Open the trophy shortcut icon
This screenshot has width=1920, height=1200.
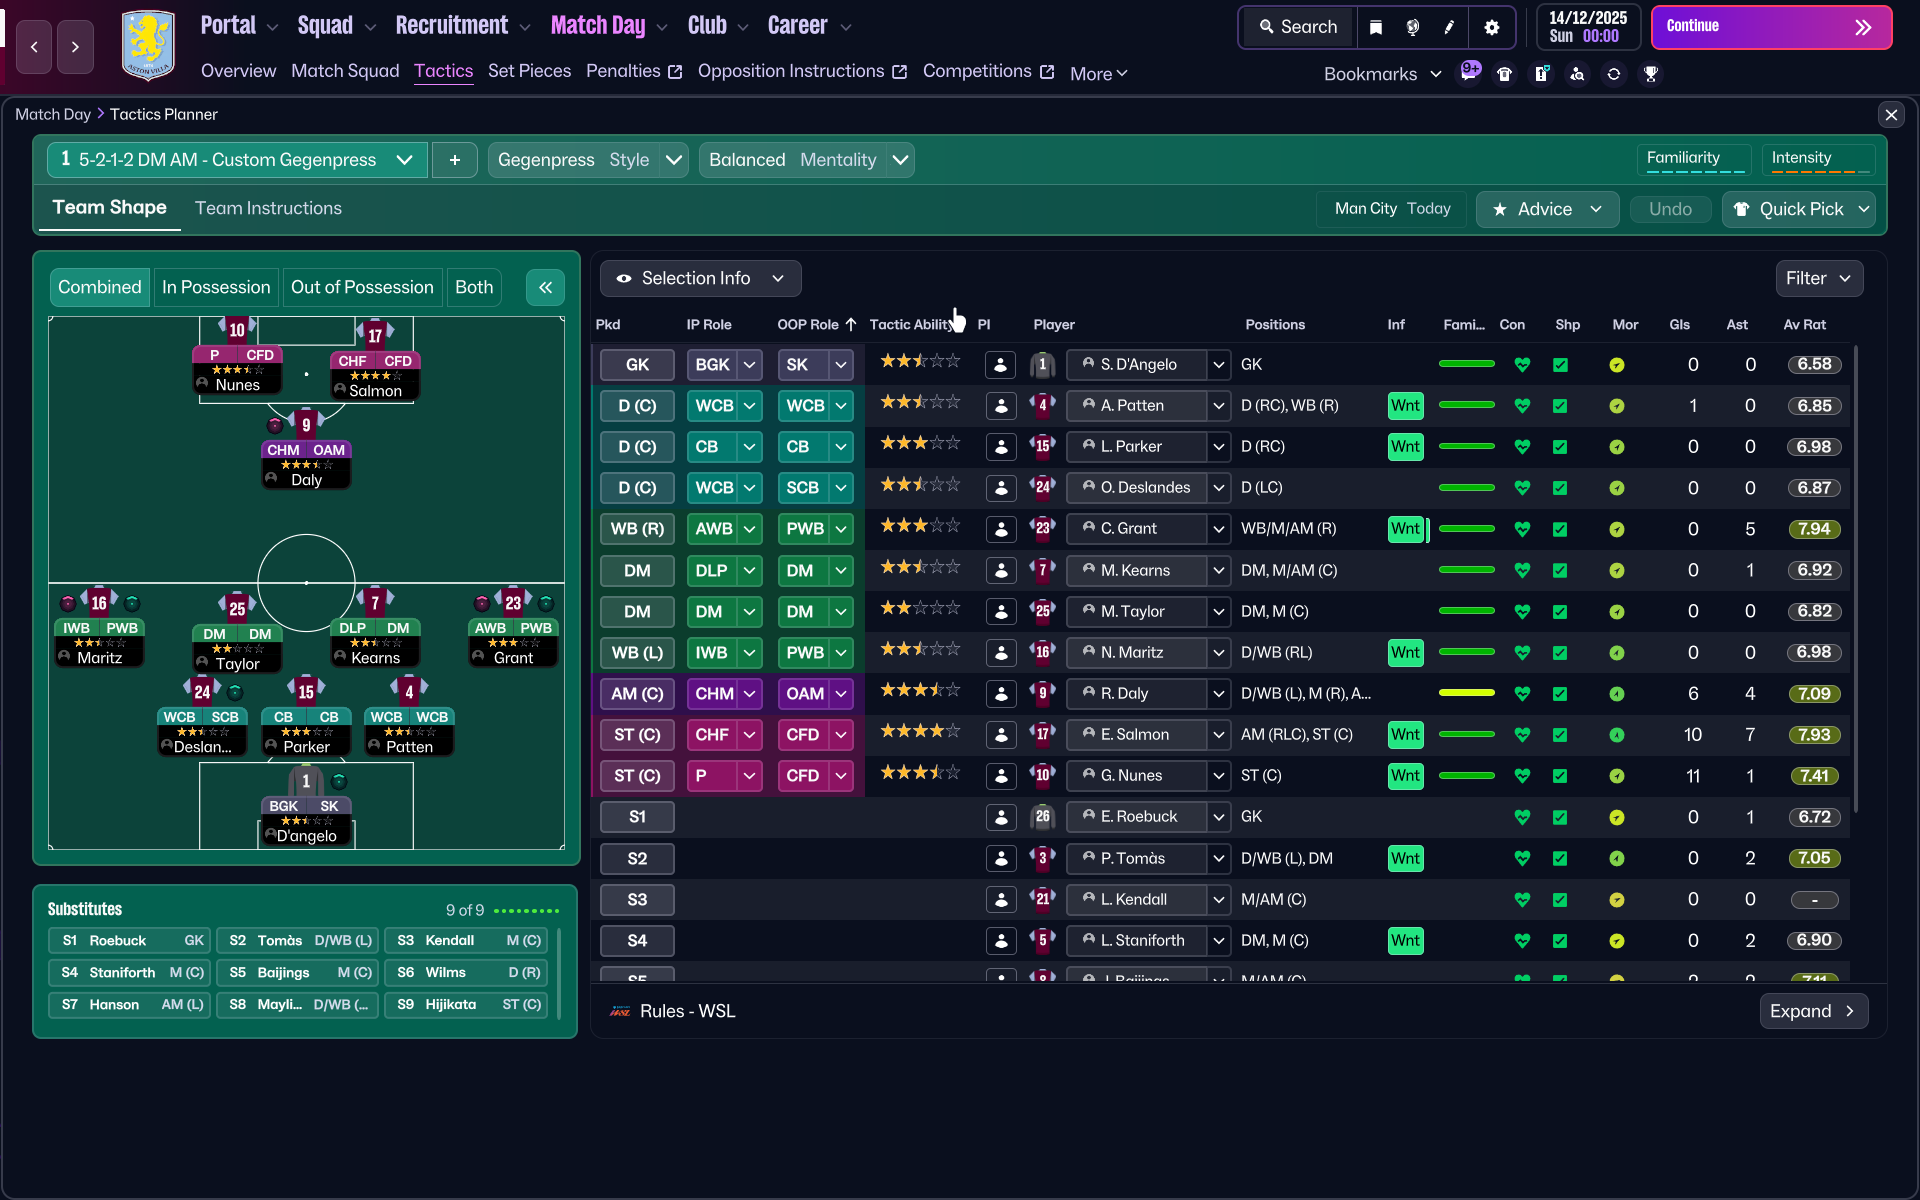click(1650, 74)
